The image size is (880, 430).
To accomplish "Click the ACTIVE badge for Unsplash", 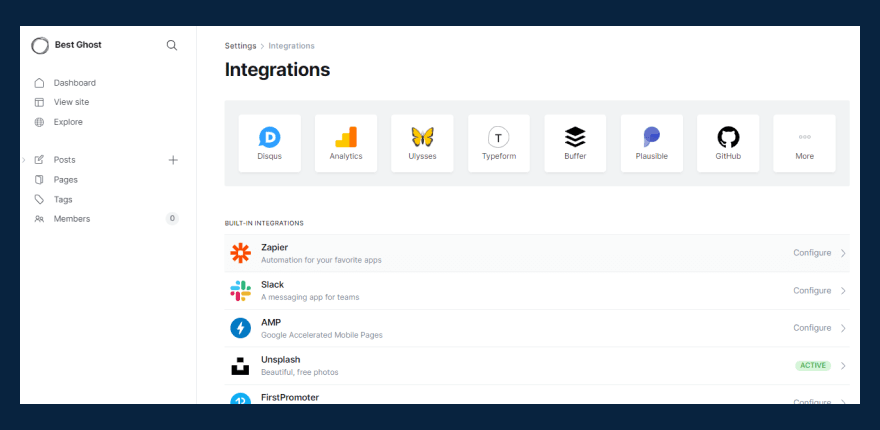I will click(x=813, y=365).
